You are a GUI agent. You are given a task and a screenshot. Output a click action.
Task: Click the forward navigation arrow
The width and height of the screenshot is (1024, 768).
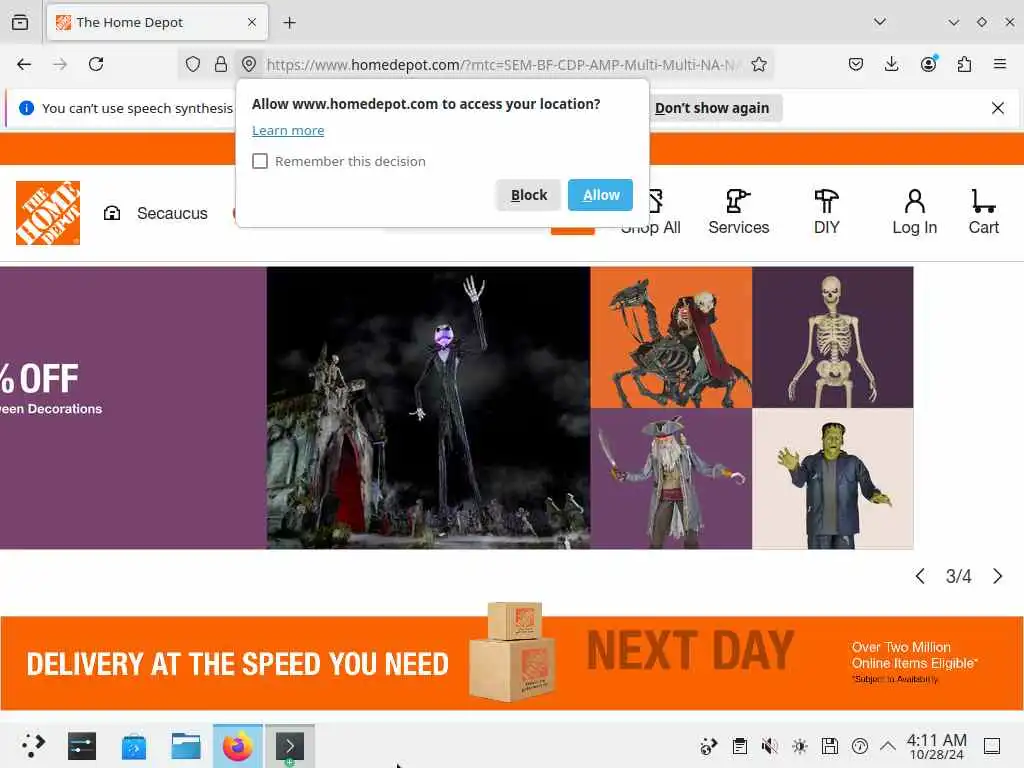60,64
